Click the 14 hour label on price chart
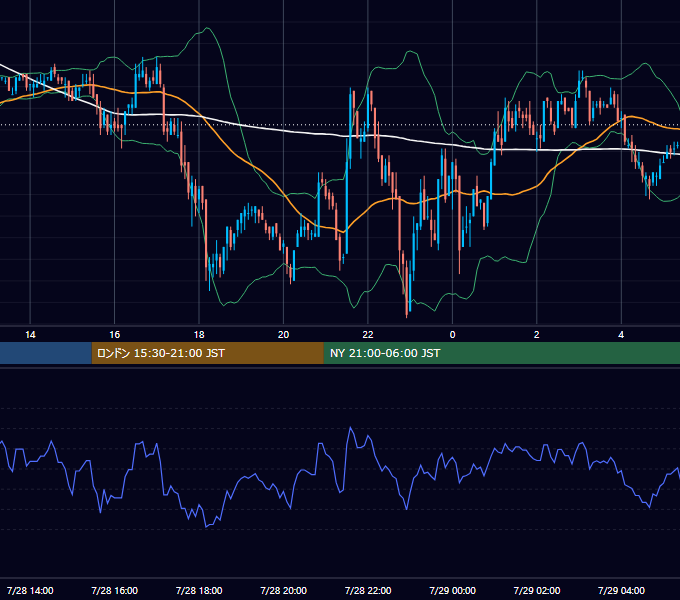 (30, 335)
